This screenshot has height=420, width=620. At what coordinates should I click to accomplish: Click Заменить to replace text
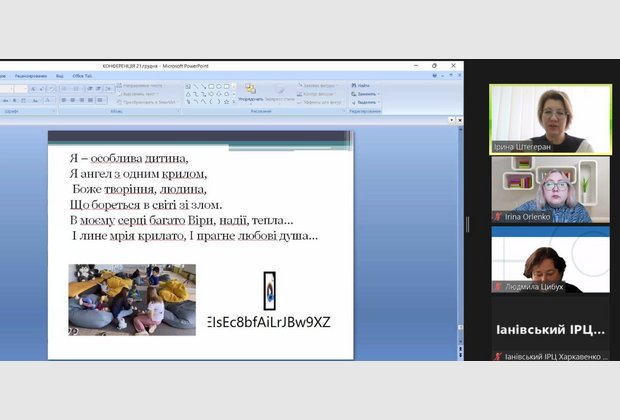point(365,94)
